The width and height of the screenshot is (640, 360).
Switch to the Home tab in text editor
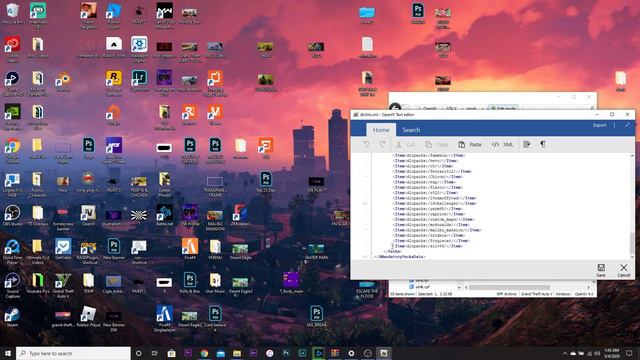click(381, 130)
